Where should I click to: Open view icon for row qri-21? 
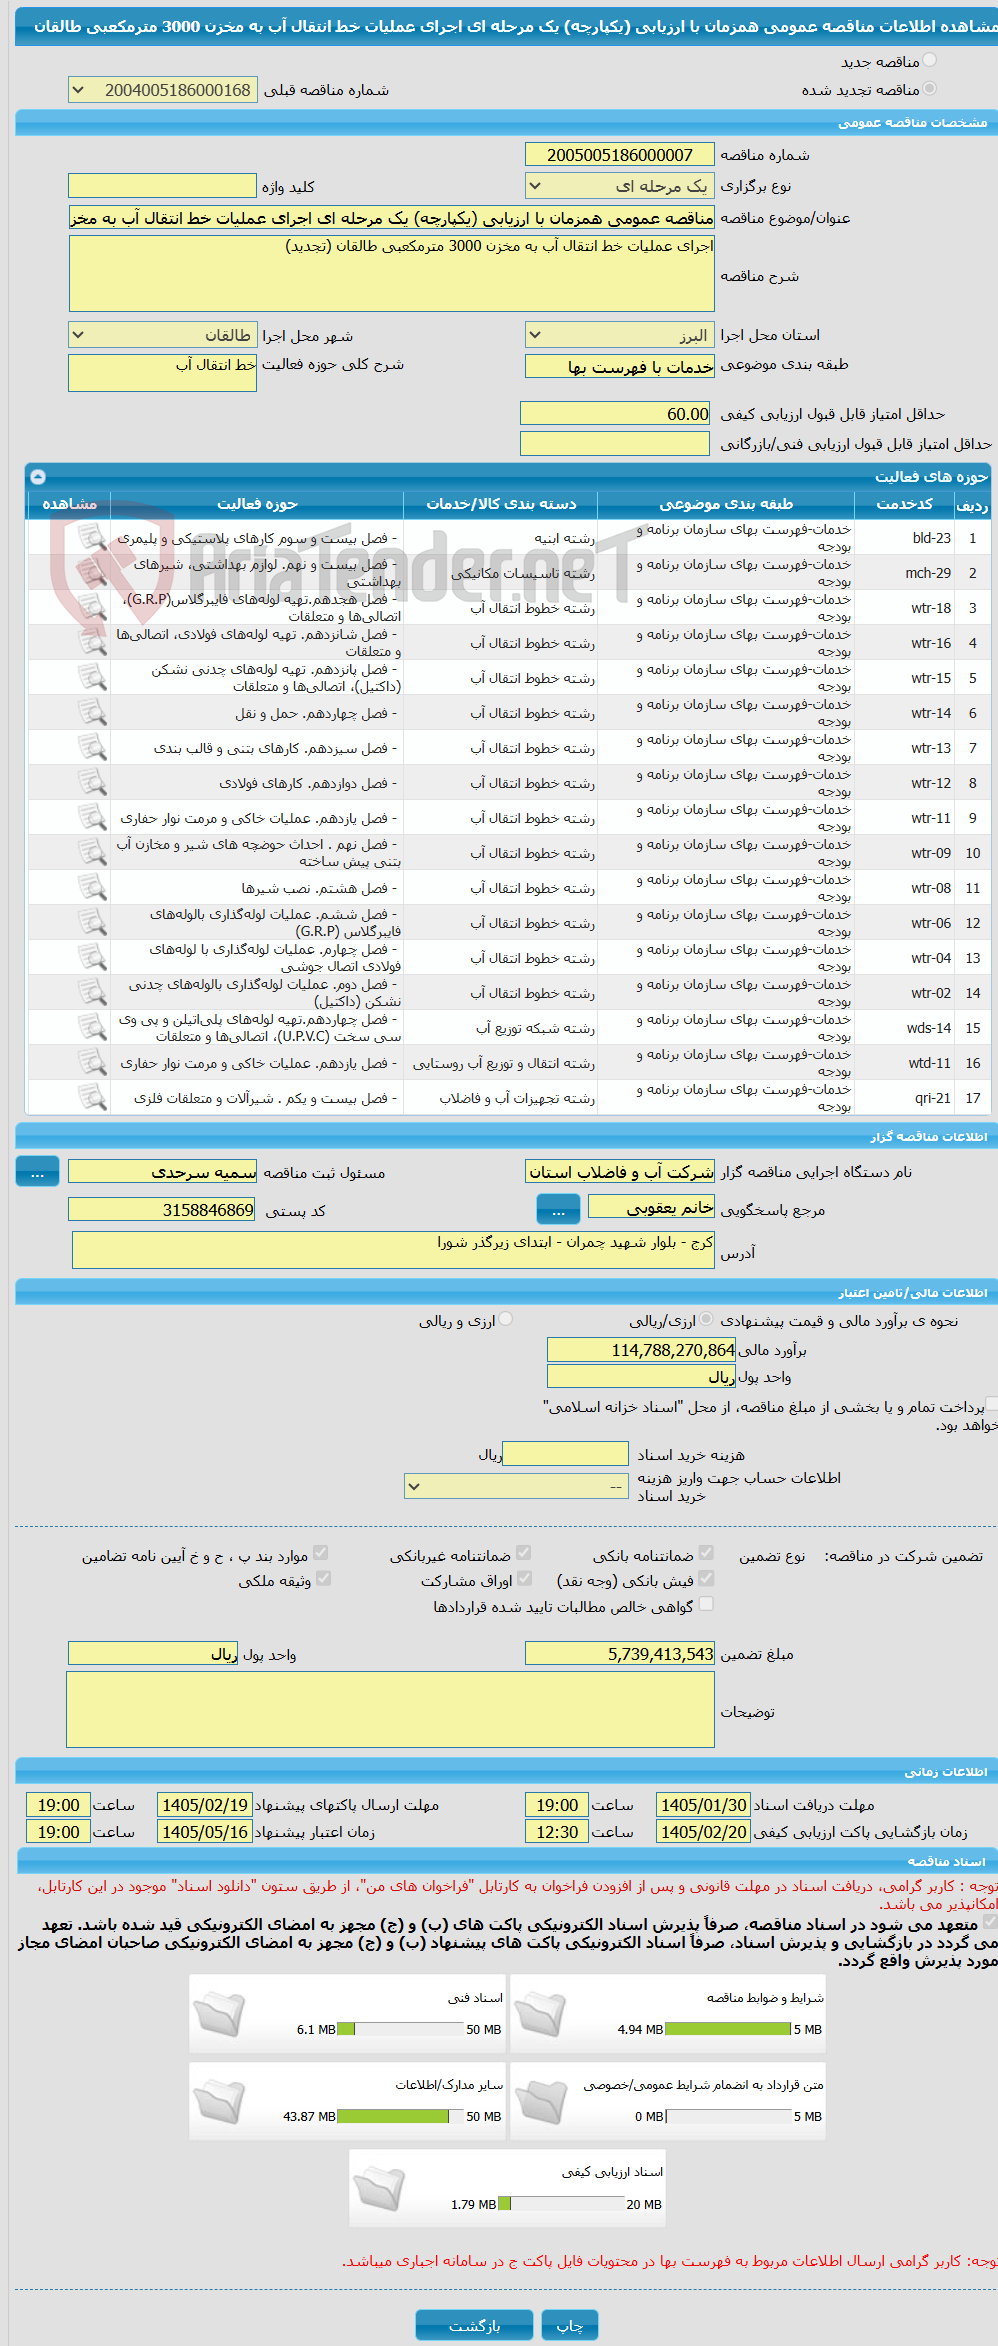pyautogui.click(x=92, y=1098)
